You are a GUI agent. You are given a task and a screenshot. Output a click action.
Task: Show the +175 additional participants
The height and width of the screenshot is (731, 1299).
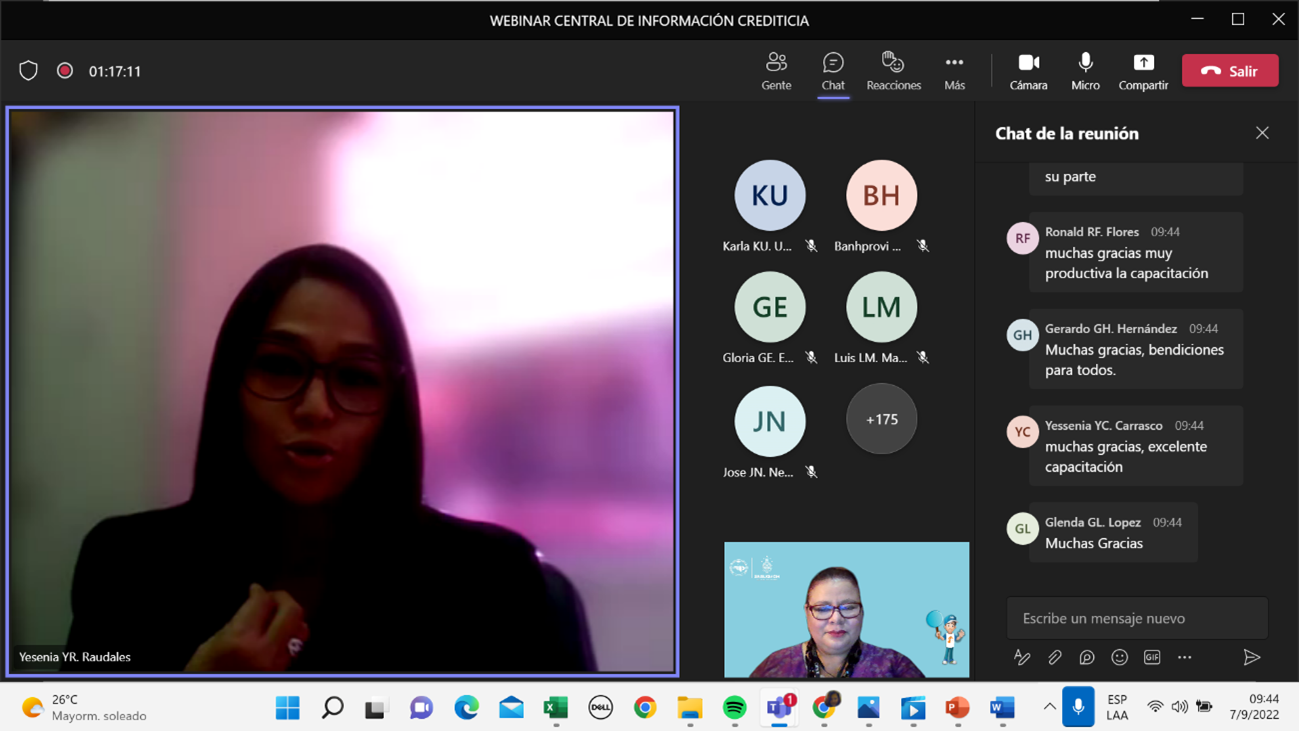(x=881, y=419)
